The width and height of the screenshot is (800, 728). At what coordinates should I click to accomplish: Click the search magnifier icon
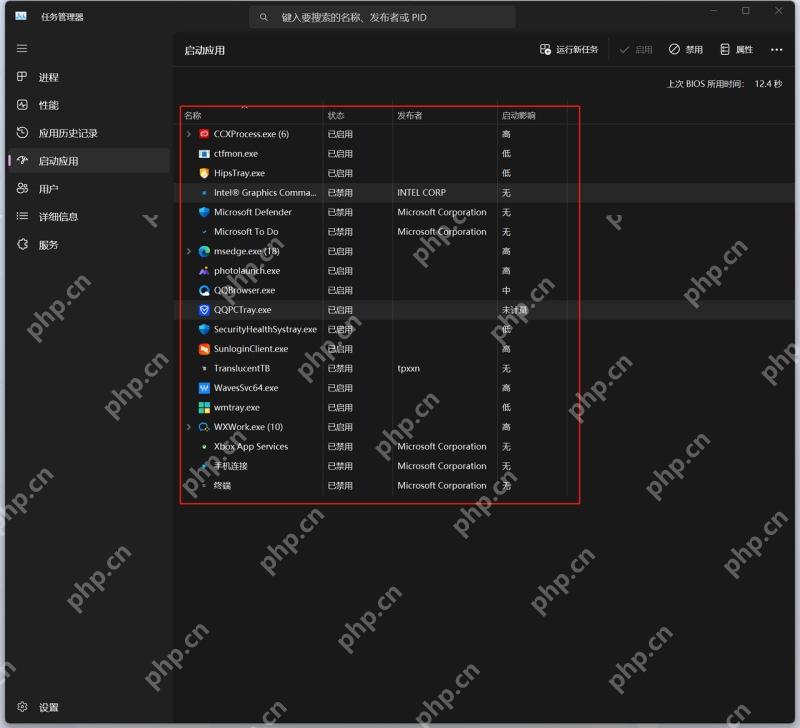pyautogui.click(x=263, y=17)
